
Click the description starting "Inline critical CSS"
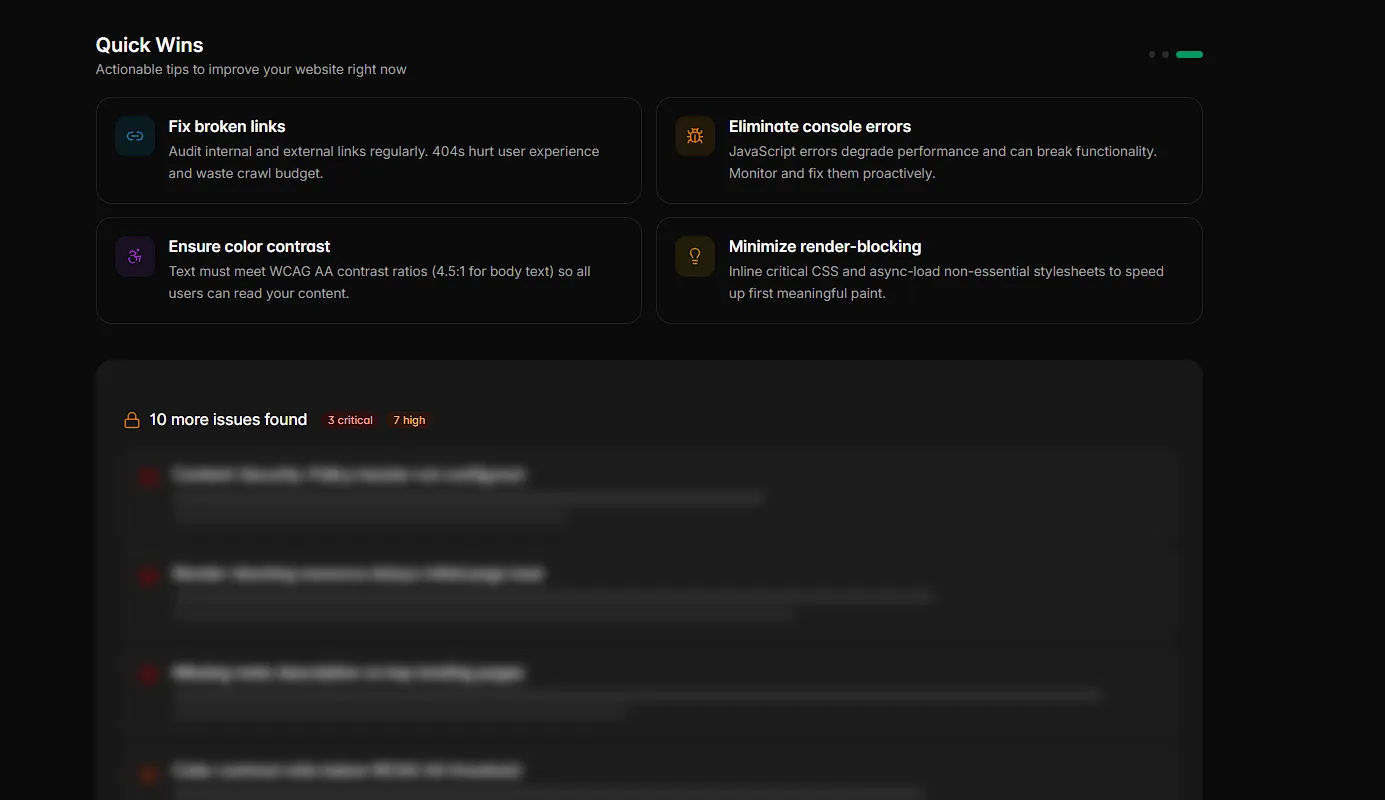(x=946, y=282)
